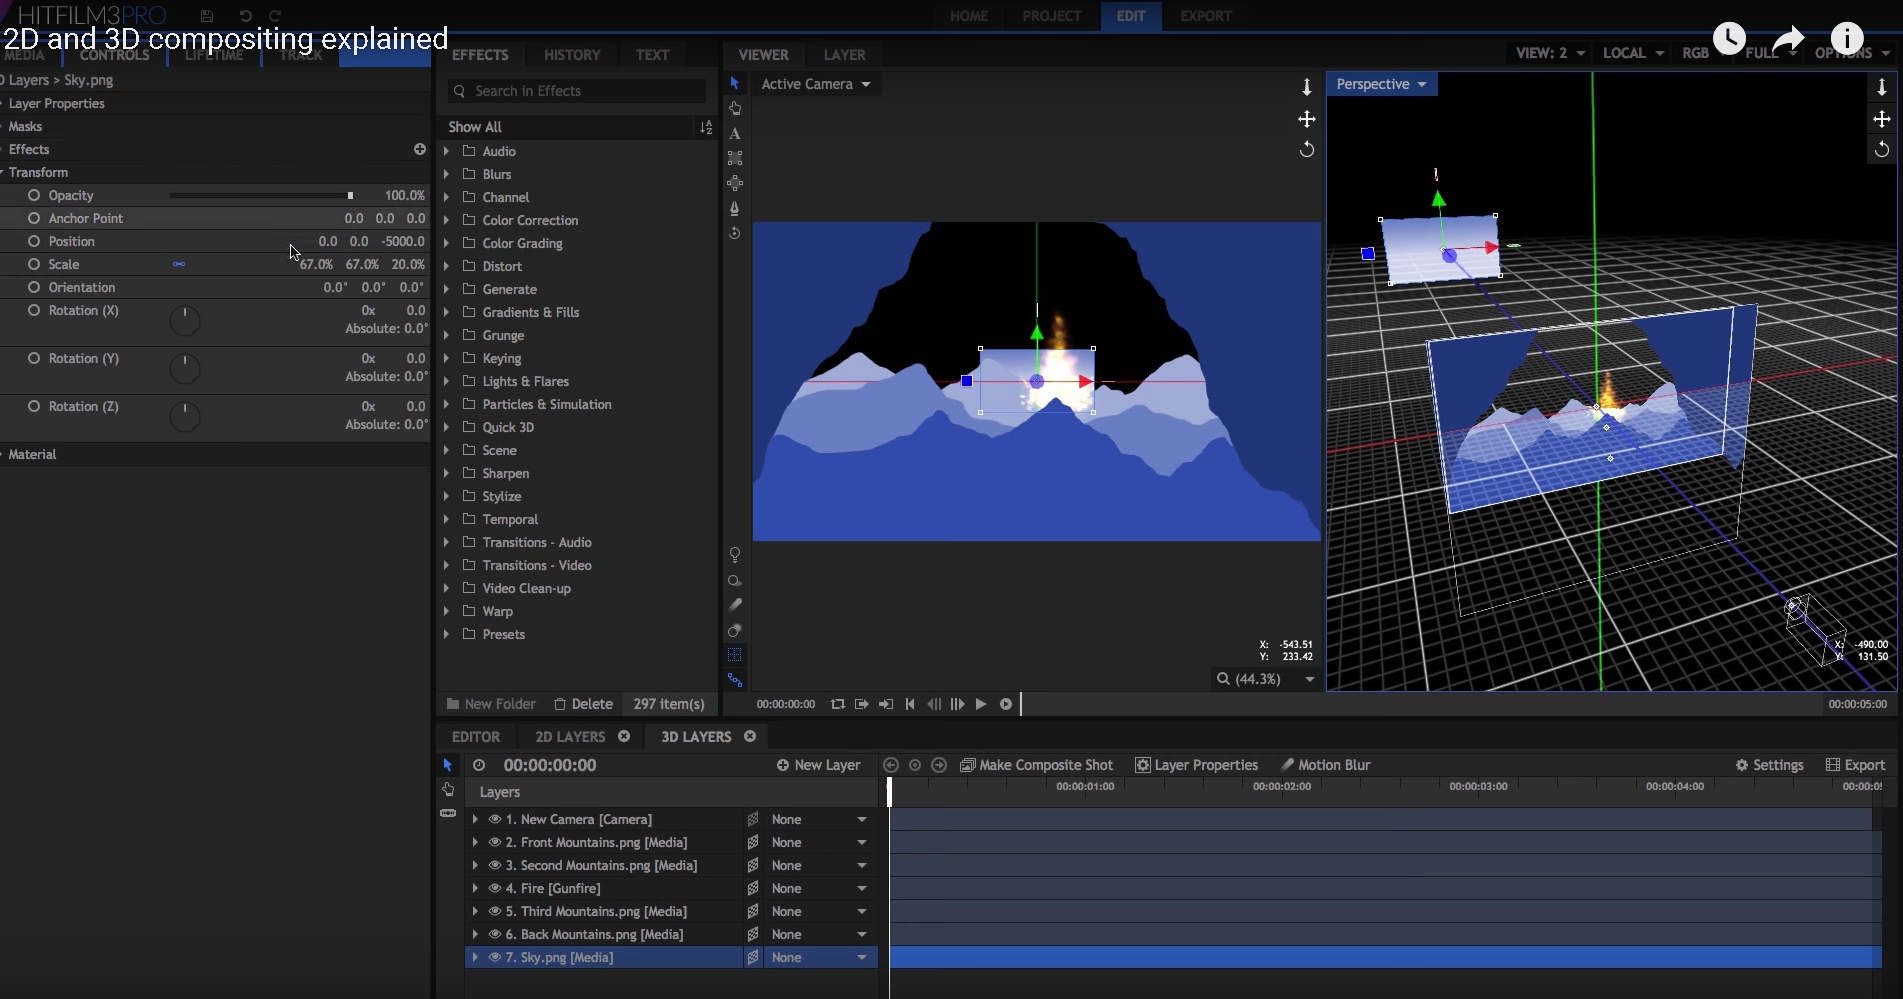This screenshot has height=999, width=1903.
Task: Open timeline Settings
Action: [x=1769, y=765]
